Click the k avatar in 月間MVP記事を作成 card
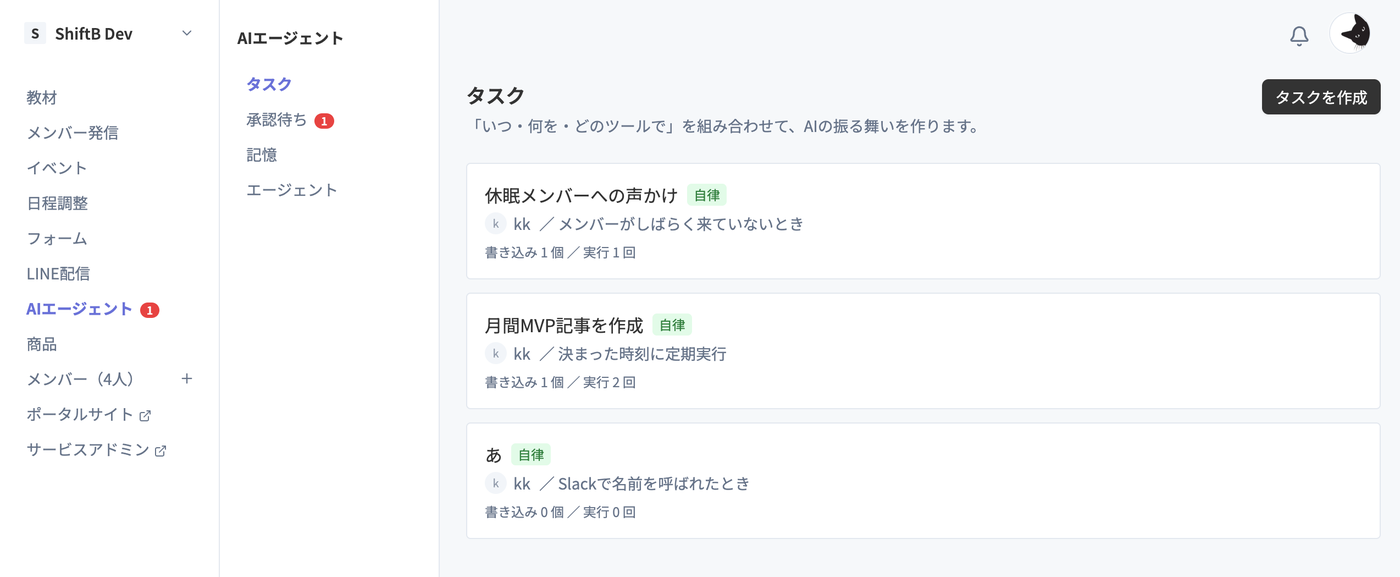The image size is (1400, 577). click(x=496, y=354)
